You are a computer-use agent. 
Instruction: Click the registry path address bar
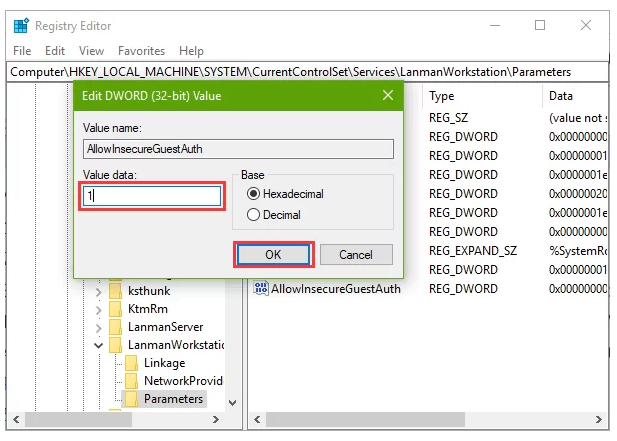pos(307,72)
